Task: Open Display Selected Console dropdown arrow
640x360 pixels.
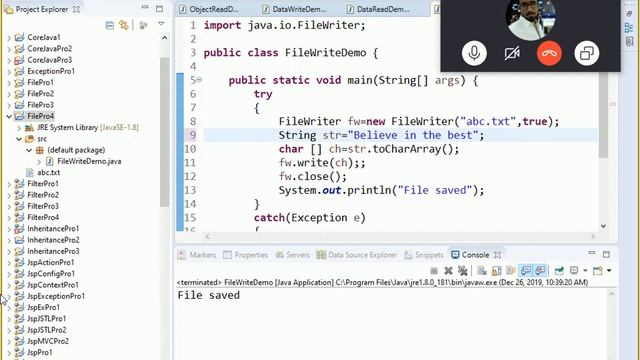Action: (x=585, y=271)
